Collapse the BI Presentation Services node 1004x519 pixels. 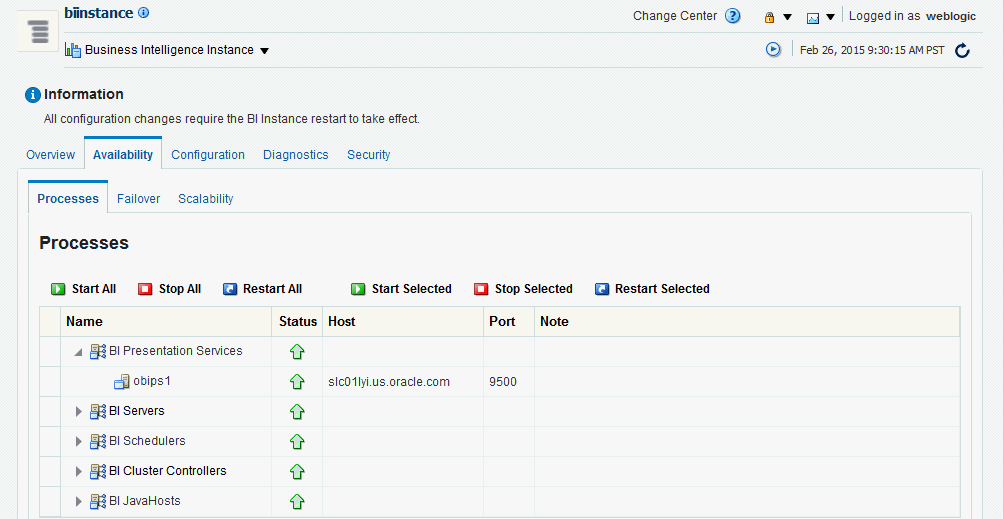78,352
